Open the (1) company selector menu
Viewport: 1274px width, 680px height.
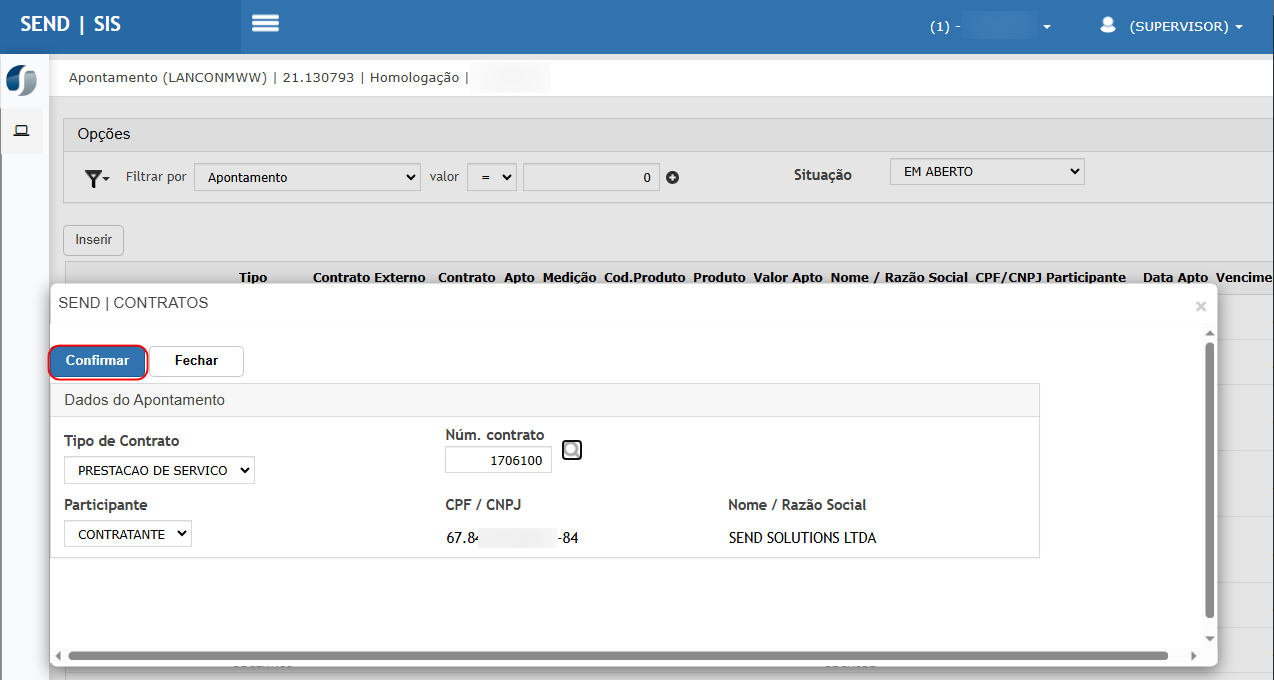pos(990,27)
